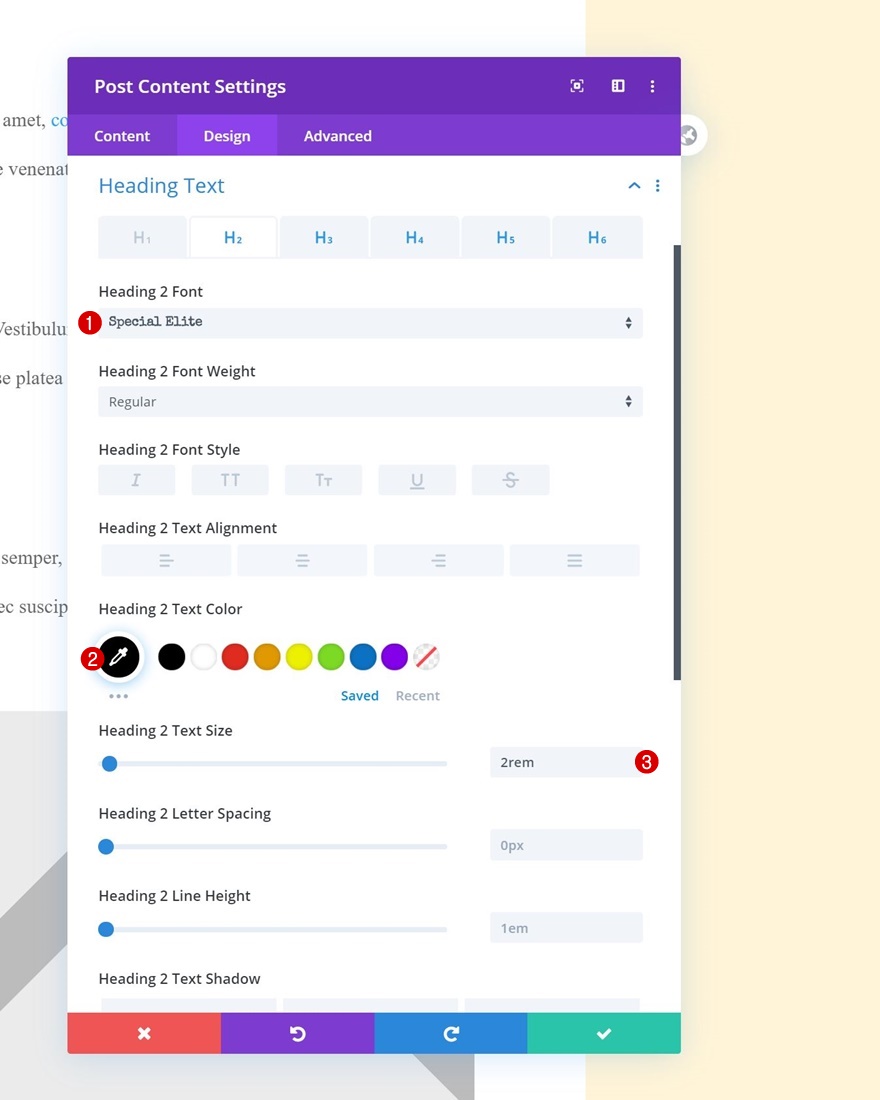
Task: Open the Heading 2 Font Weight dropdown
Action: click(371, 401)
